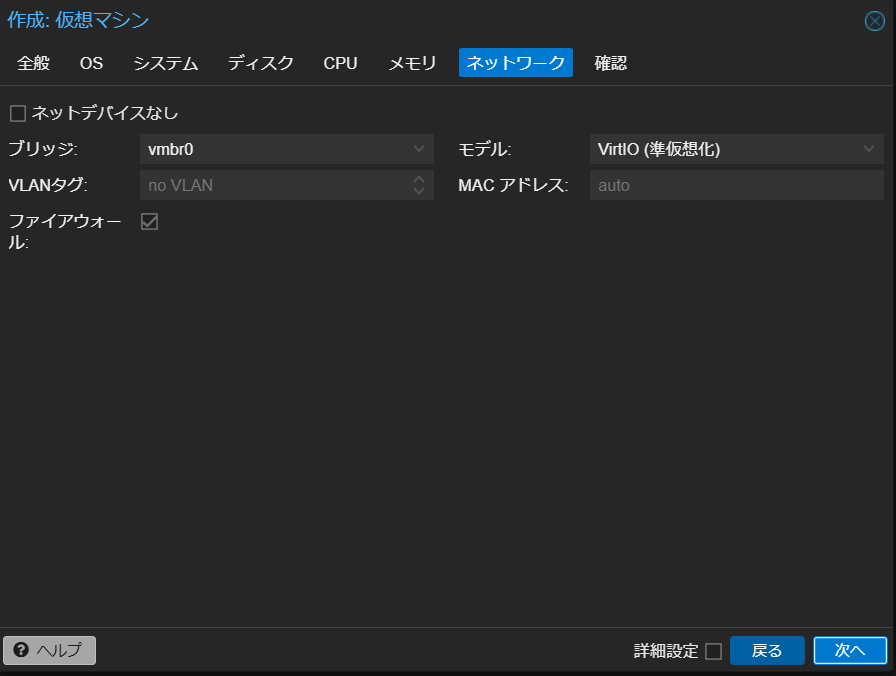Image resolution: width=896 pixels, height=676 pixels.
Task: Increase the VLANタグ value with up arrow
Action: click(x=419, y=179)
